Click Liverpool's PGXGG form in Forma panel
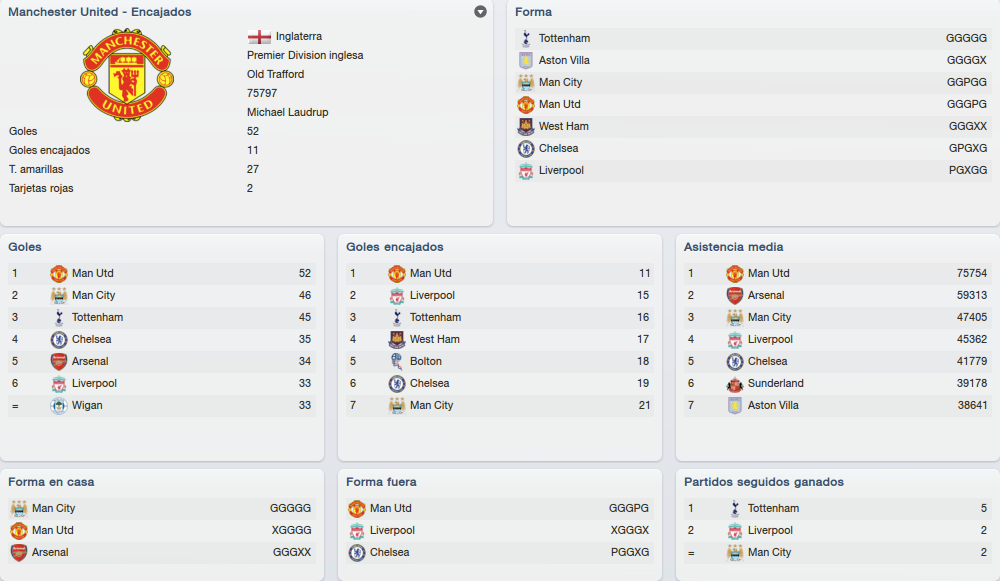The width and height of the screenshot is (1000, 581). (x=967, y=170)
